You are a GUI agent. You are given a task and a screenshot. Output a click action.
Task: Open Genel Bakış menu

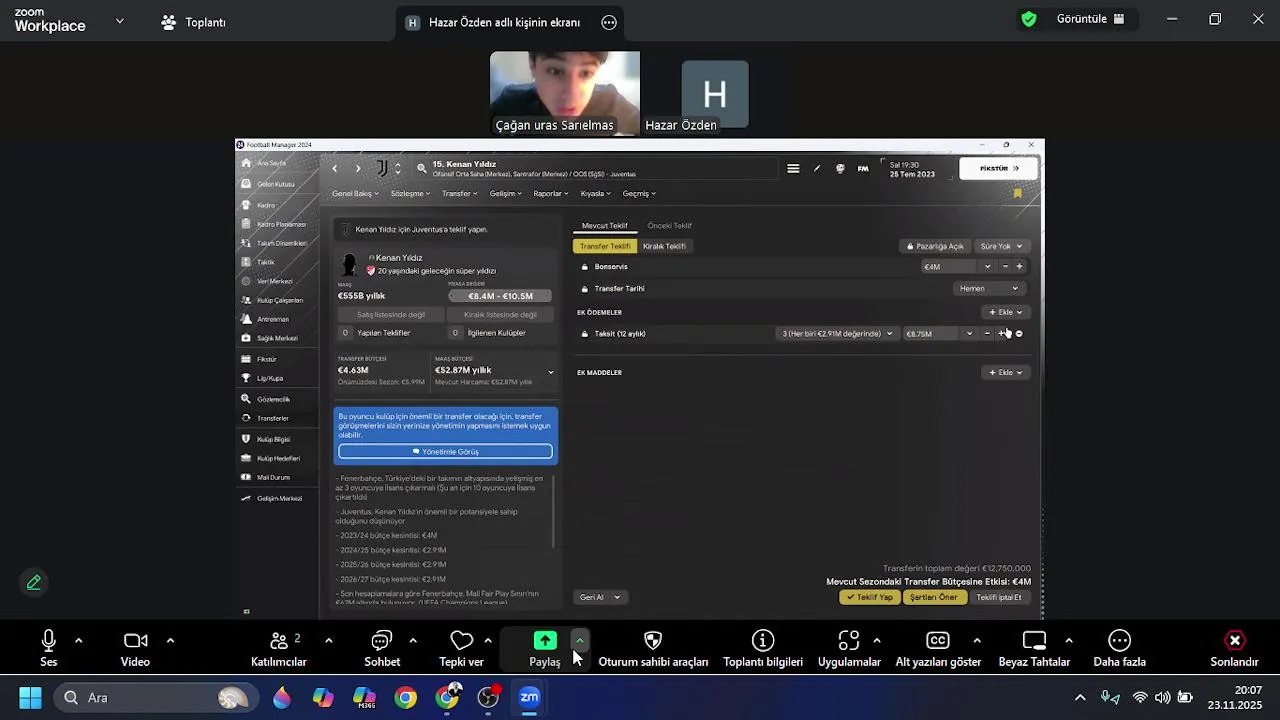[x=356, y=193]
